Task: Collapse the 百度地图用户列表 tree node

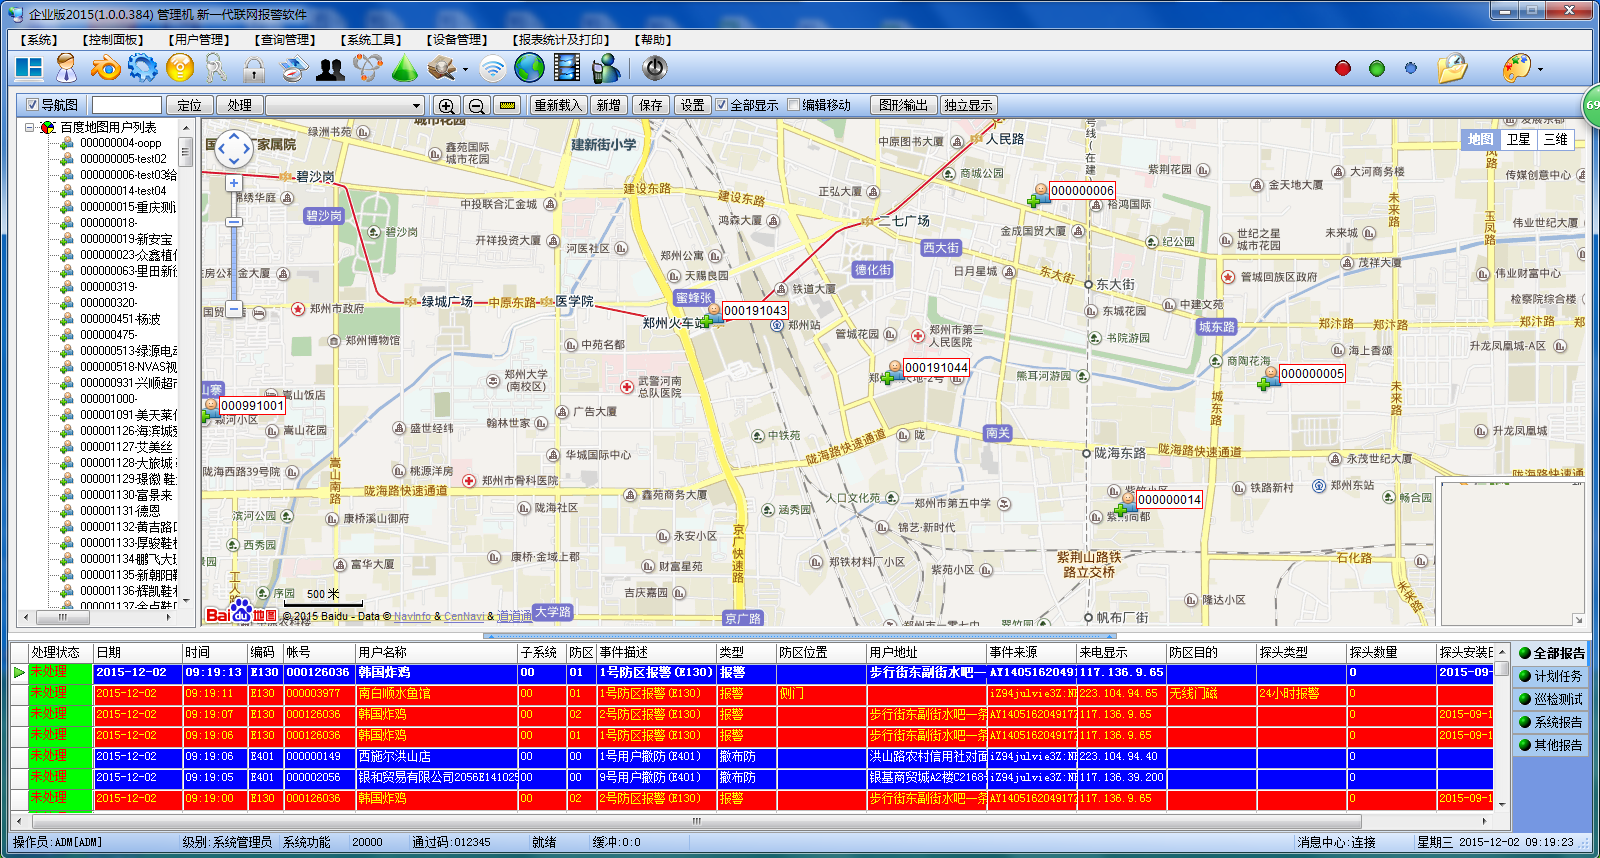Action: click(30, 128)
